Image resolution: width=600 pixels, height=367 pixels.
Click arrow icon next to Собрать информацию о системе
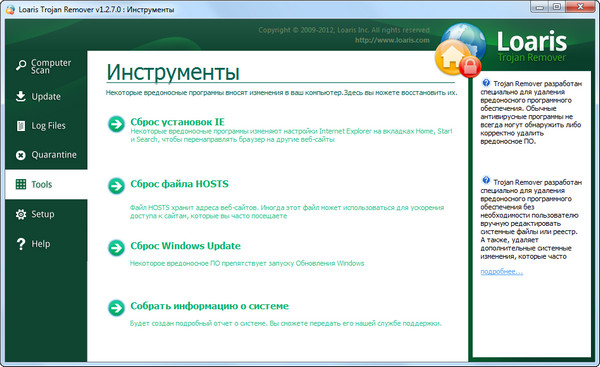click(116, 308)
